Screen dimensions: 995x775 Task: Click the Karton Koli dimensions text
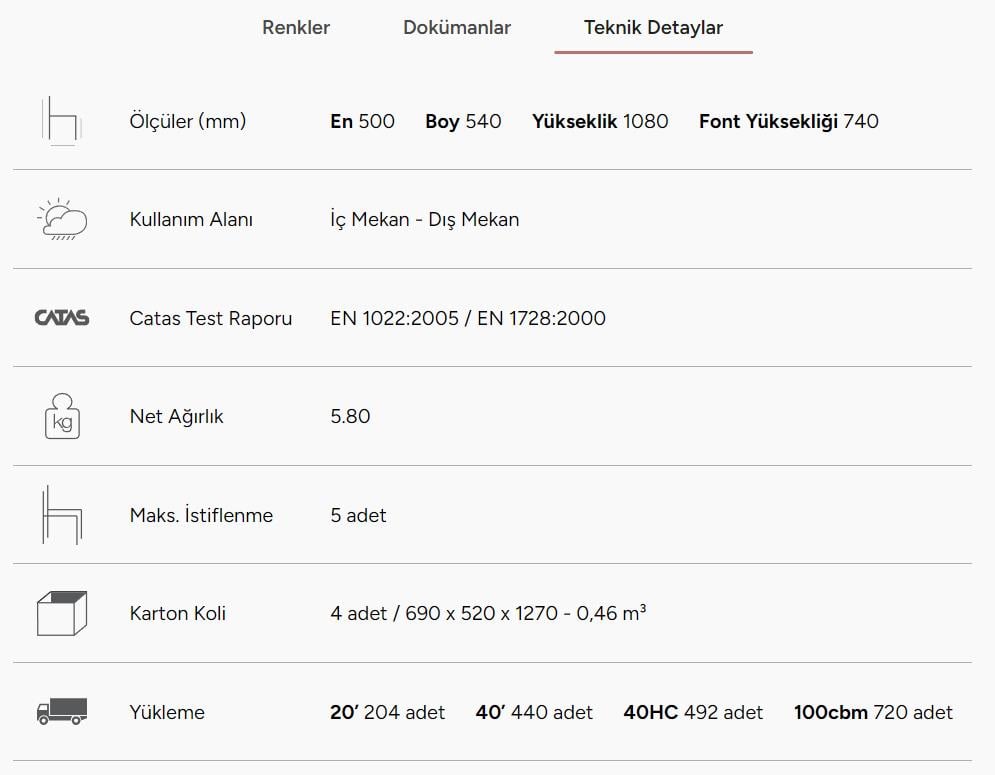(488, 613)
